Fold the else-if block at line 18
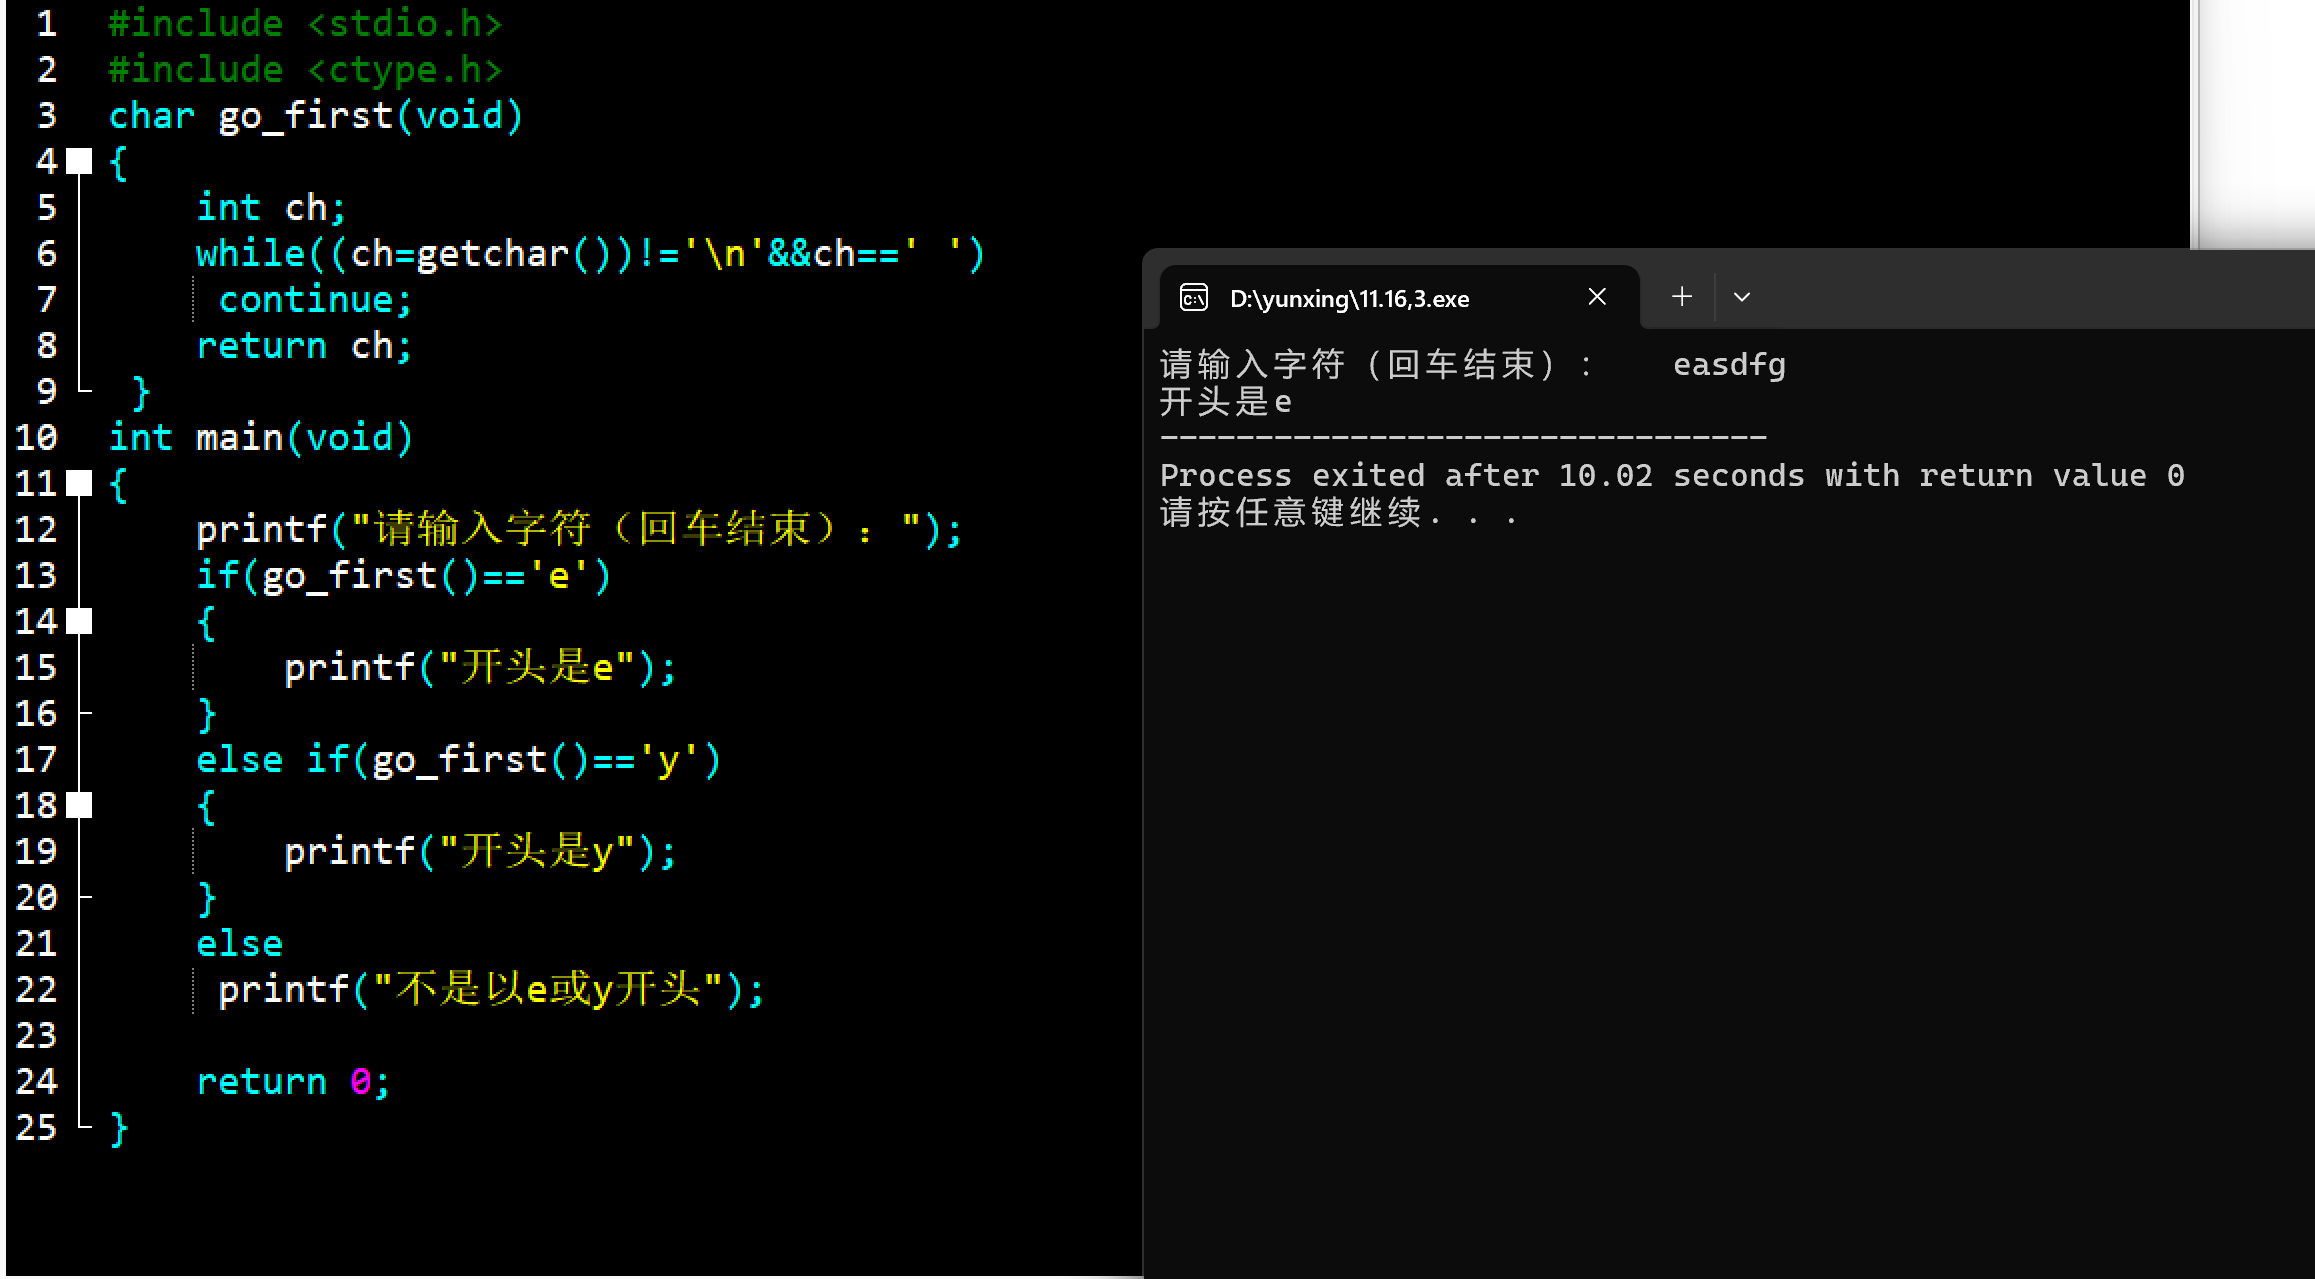 (79, 805)
